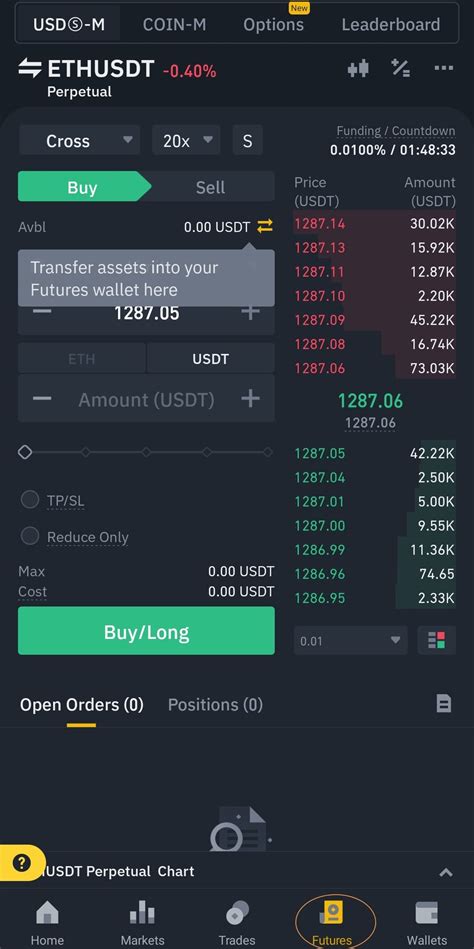Switch amount unit to ETH
Screen dimensions: 474x949
tap(82, 359)
